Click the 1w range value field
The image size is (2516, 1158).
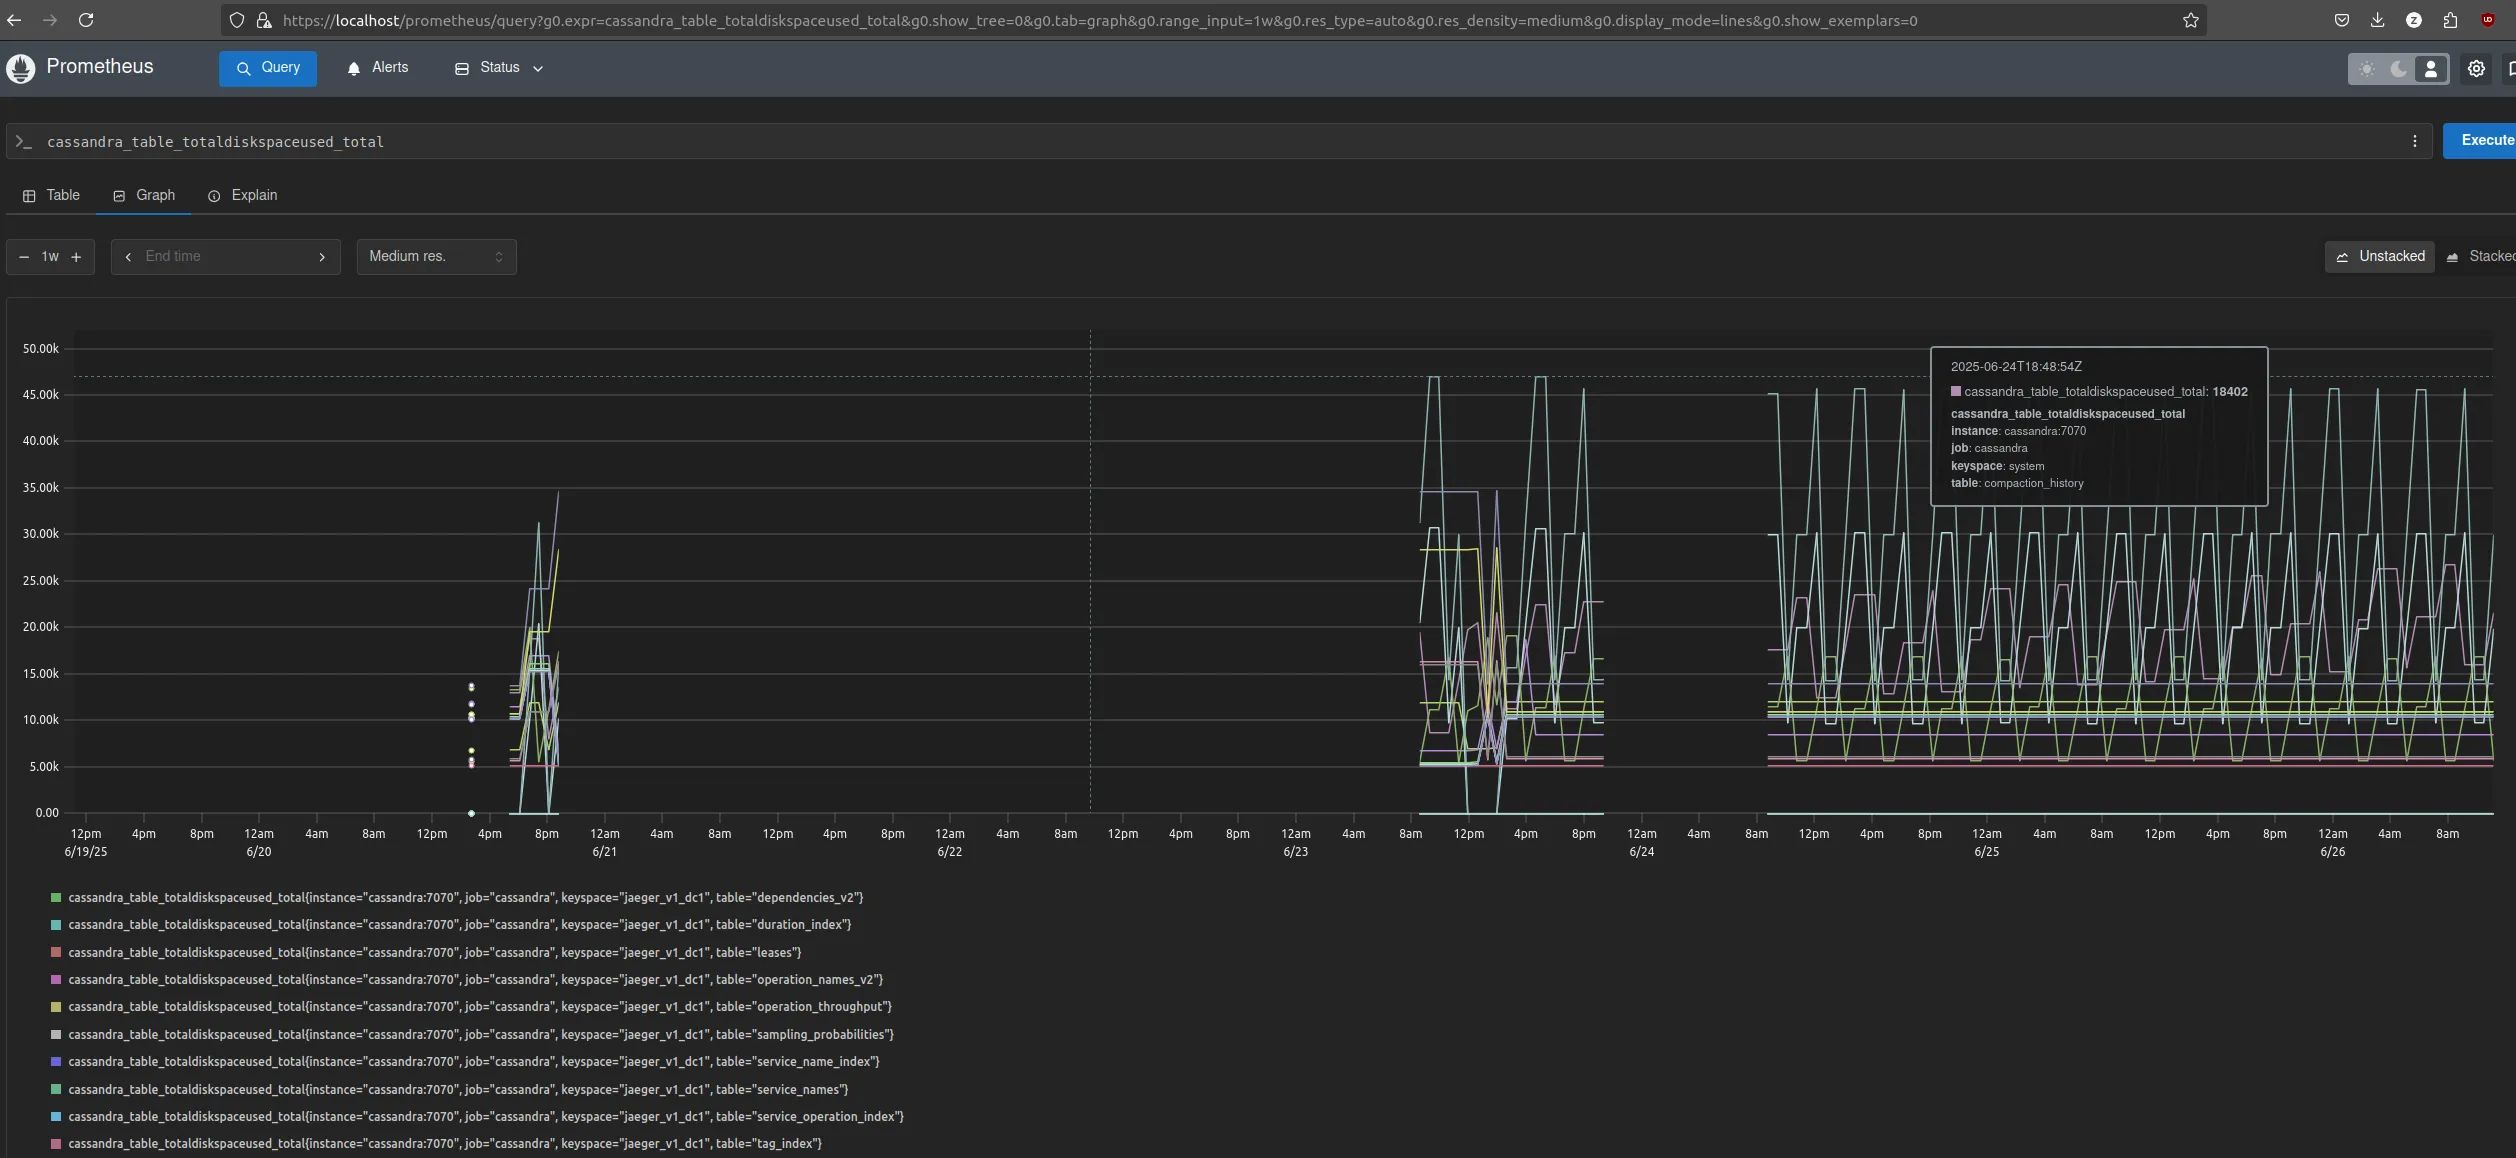click(50, 257)
